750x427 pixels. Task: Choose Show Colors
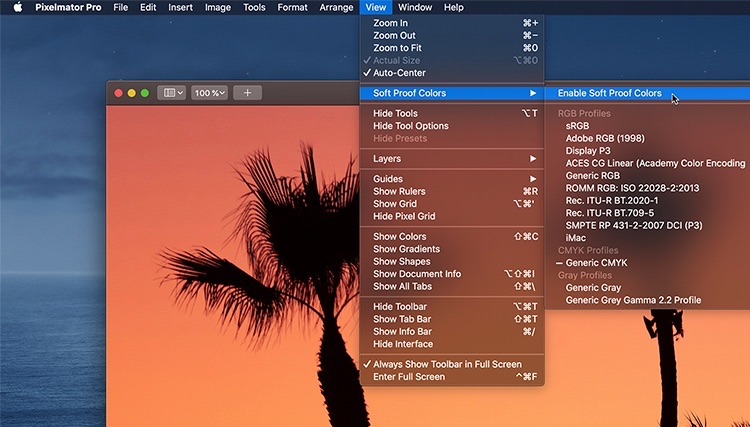pyautogui.click(x=452, y=237)
